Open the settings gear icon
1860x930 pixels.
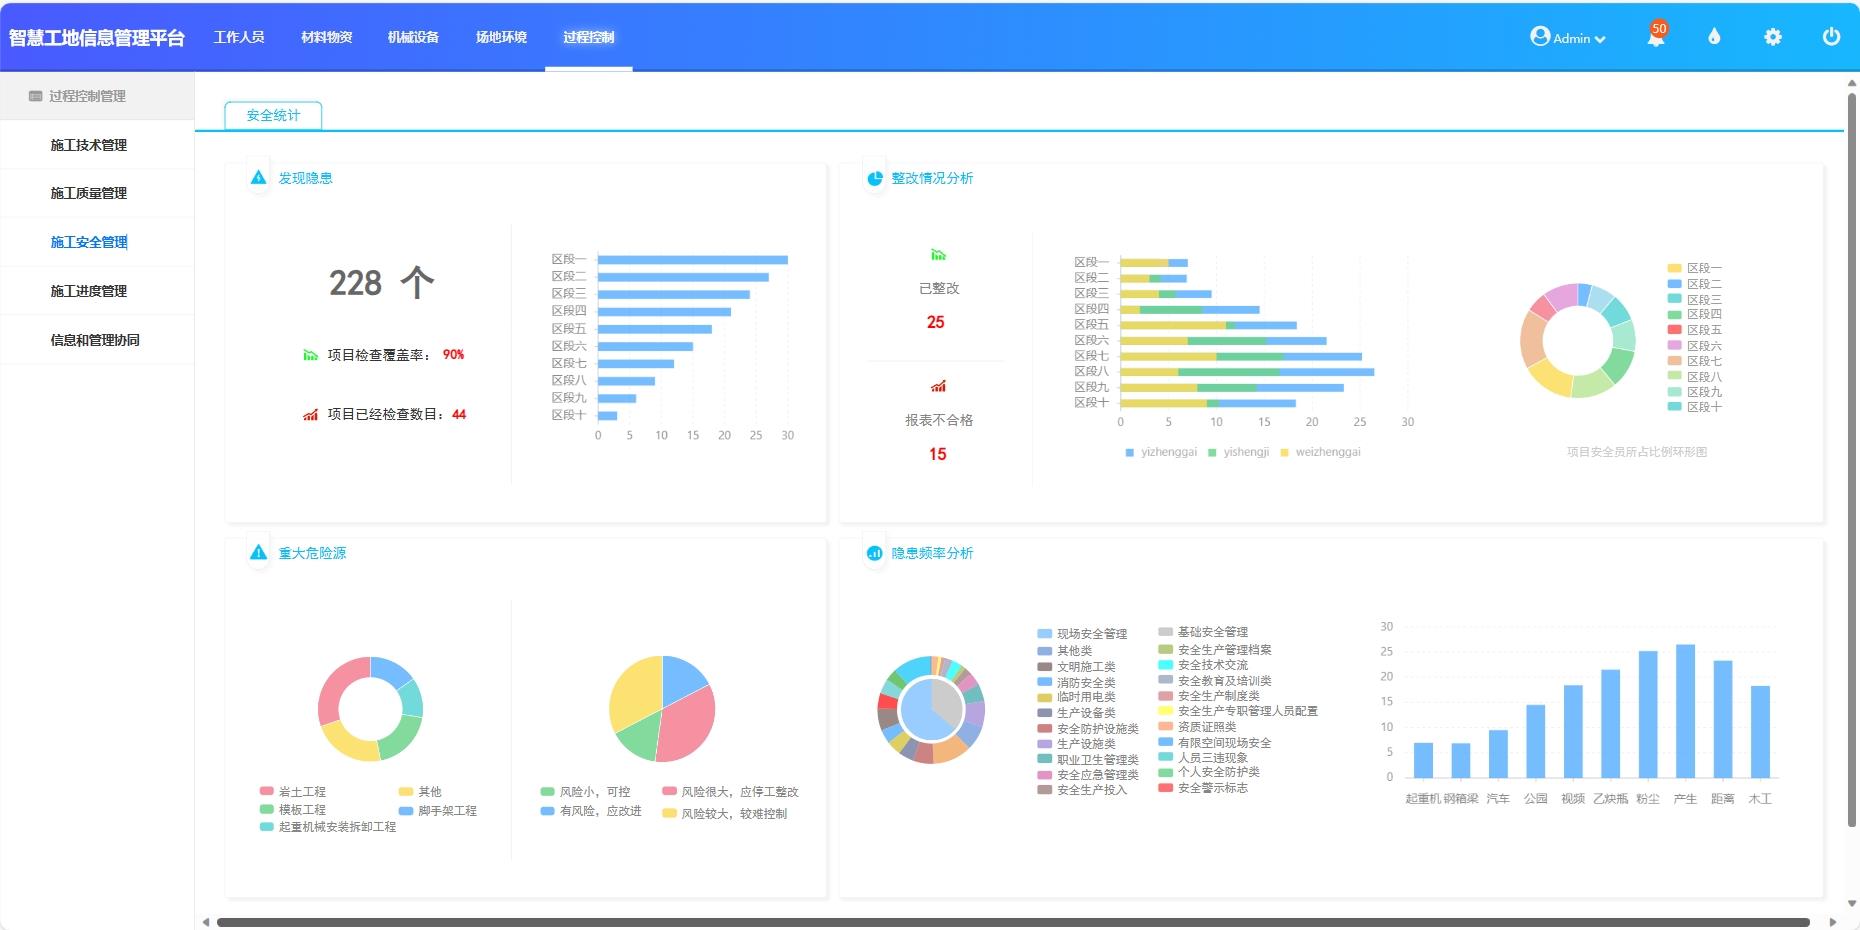click(1772, 37)
